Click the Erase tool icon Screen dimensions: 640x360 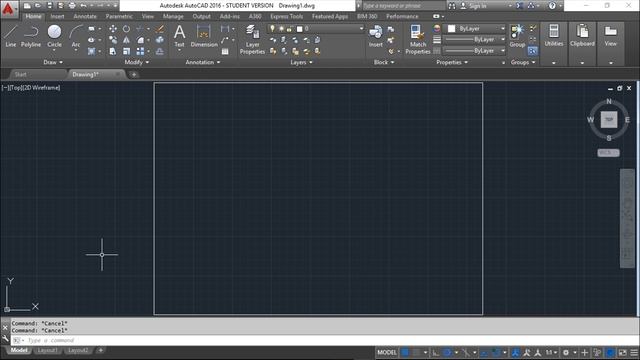coord(160,29)
